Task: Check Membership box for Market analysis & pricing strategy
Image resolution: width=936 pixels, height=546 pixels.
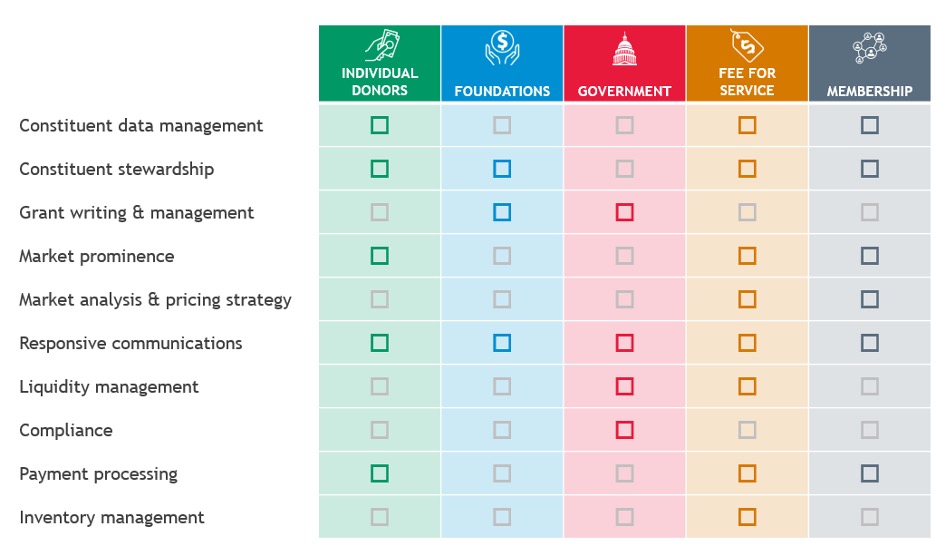Action: click(870, 300)
